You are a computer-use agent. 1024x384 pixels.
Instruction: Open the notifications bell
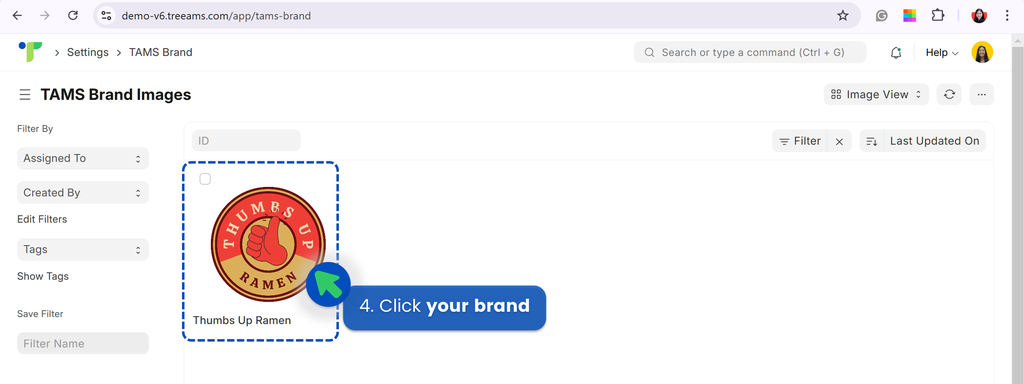coord(896,53)
